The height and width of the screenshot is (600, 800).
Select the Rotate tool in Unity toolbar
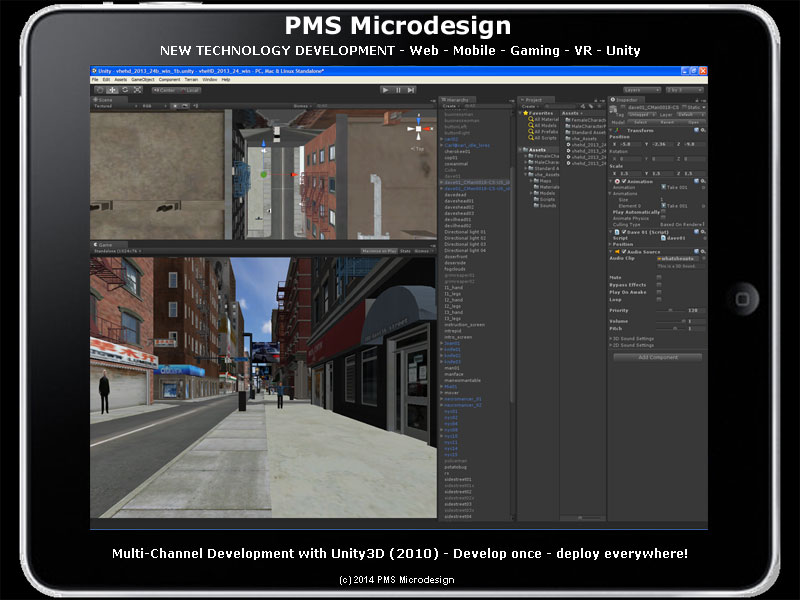click(125, 90)
